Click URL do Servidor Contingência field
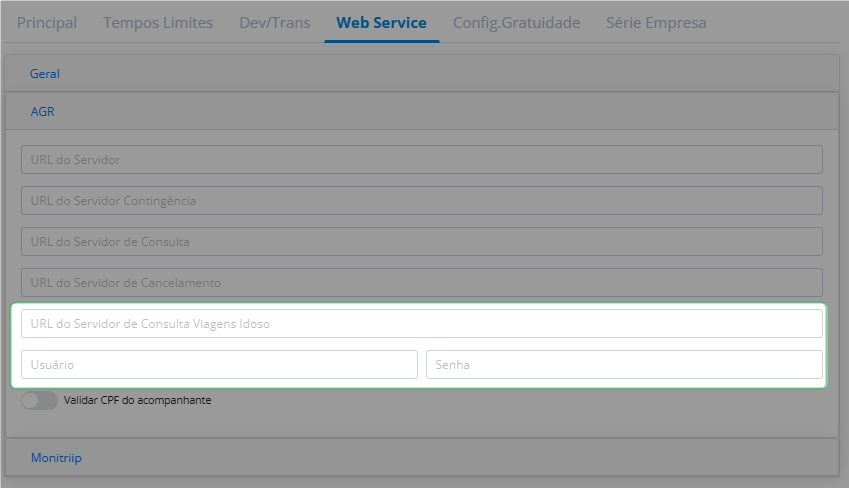The width and height of the screenshot is (849, 488). pos(422,200)
